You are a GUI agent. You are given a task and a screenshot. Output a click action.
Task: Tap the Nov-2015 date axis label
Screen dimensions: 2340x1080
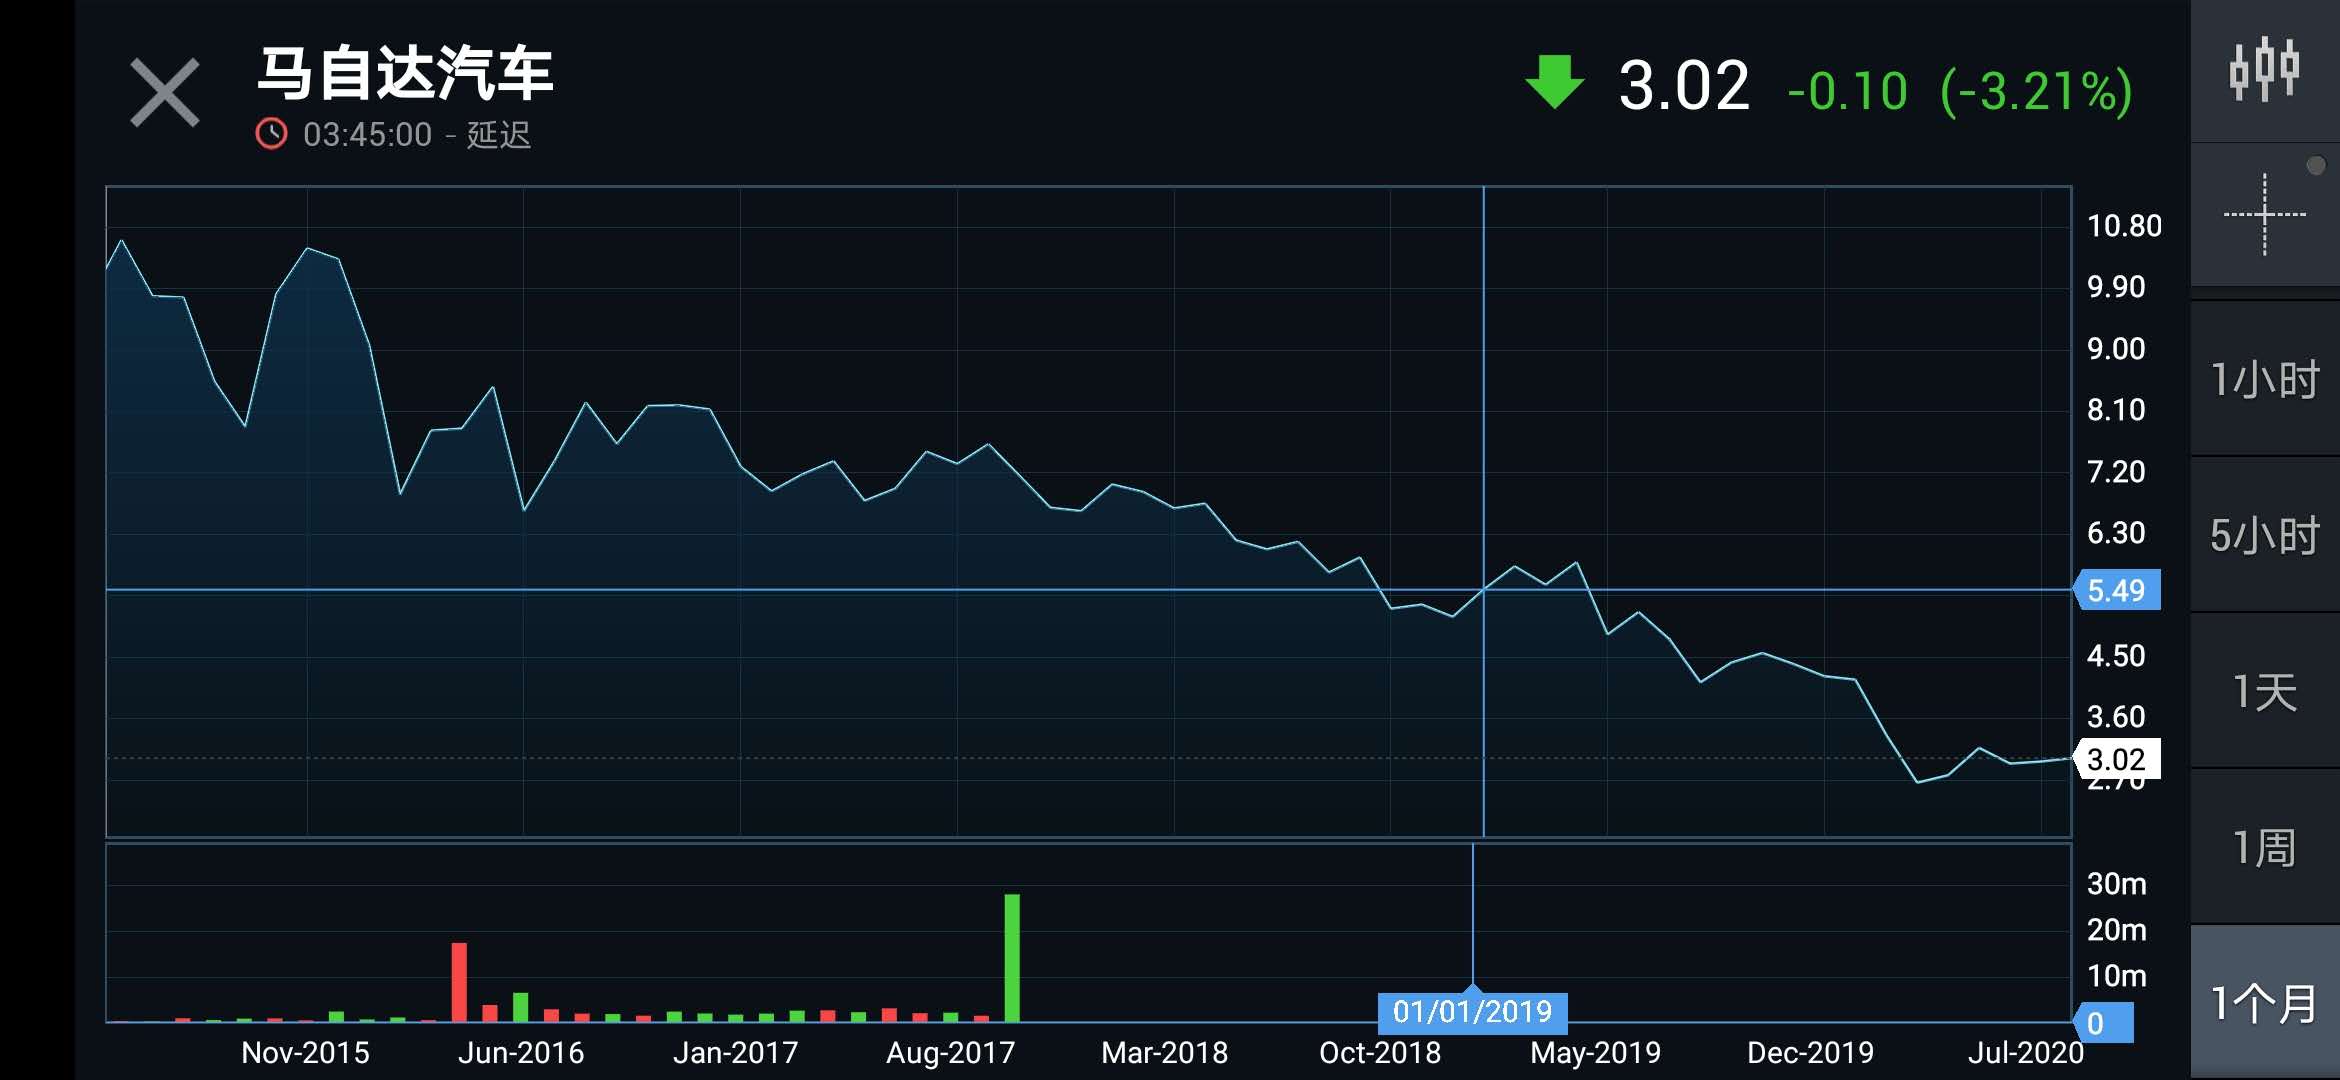click(x=305, y=1052)
